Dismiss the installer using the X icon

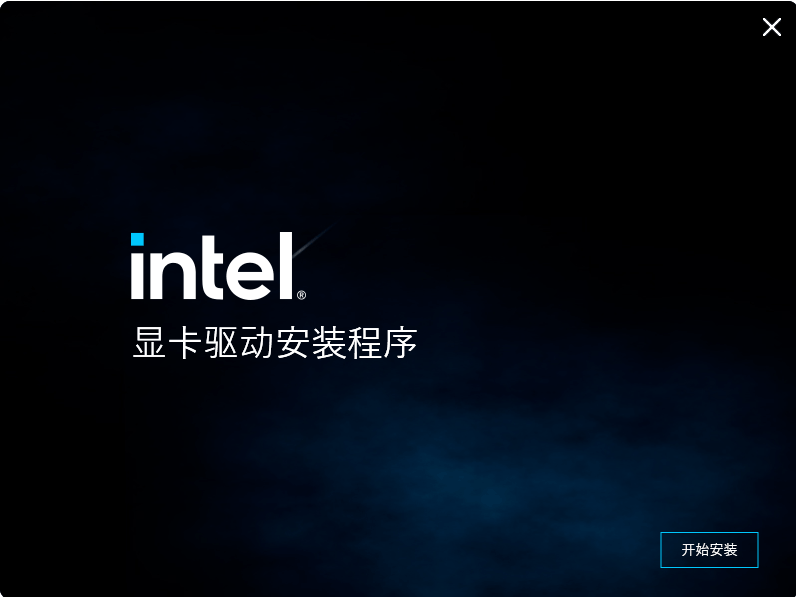[x=772, y=27]
